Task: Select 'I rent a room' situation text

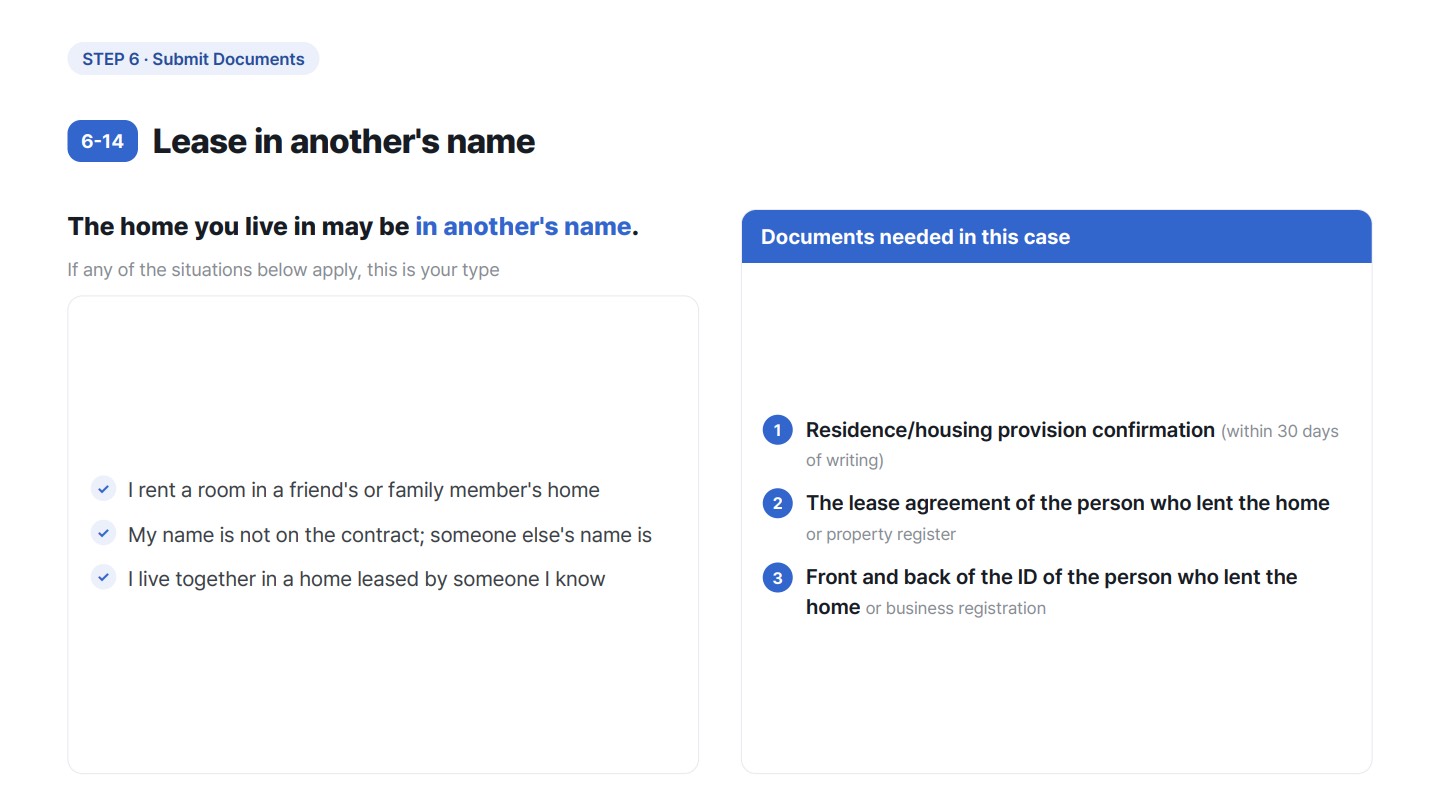Action: click(x=364, y=490)
